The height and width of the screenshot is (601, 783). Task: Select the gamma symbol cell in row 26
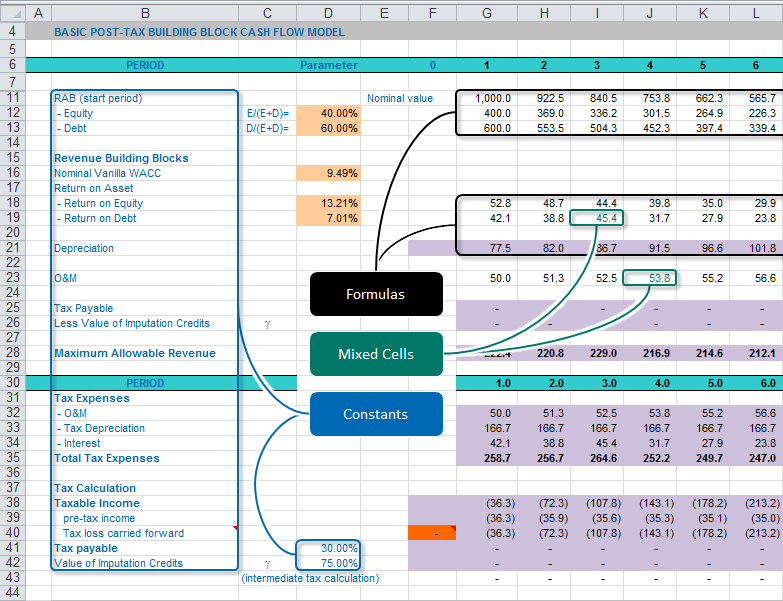[x=268, y=323]
